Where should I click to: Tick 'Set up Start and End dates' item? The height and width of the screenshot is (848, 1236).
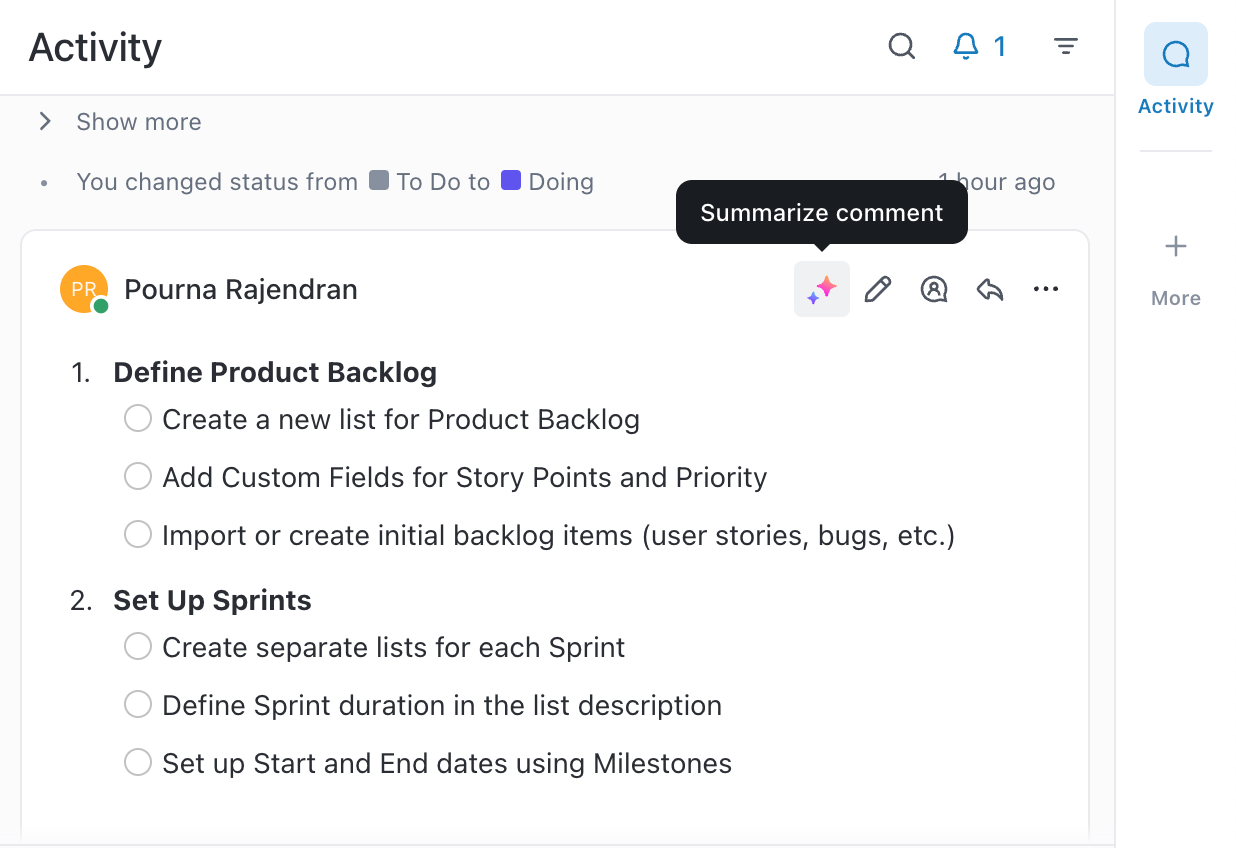(x=138, y=763)
